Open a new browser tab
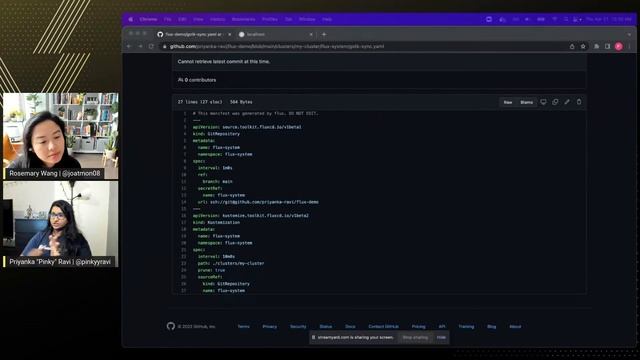 [x=324, y=34]
